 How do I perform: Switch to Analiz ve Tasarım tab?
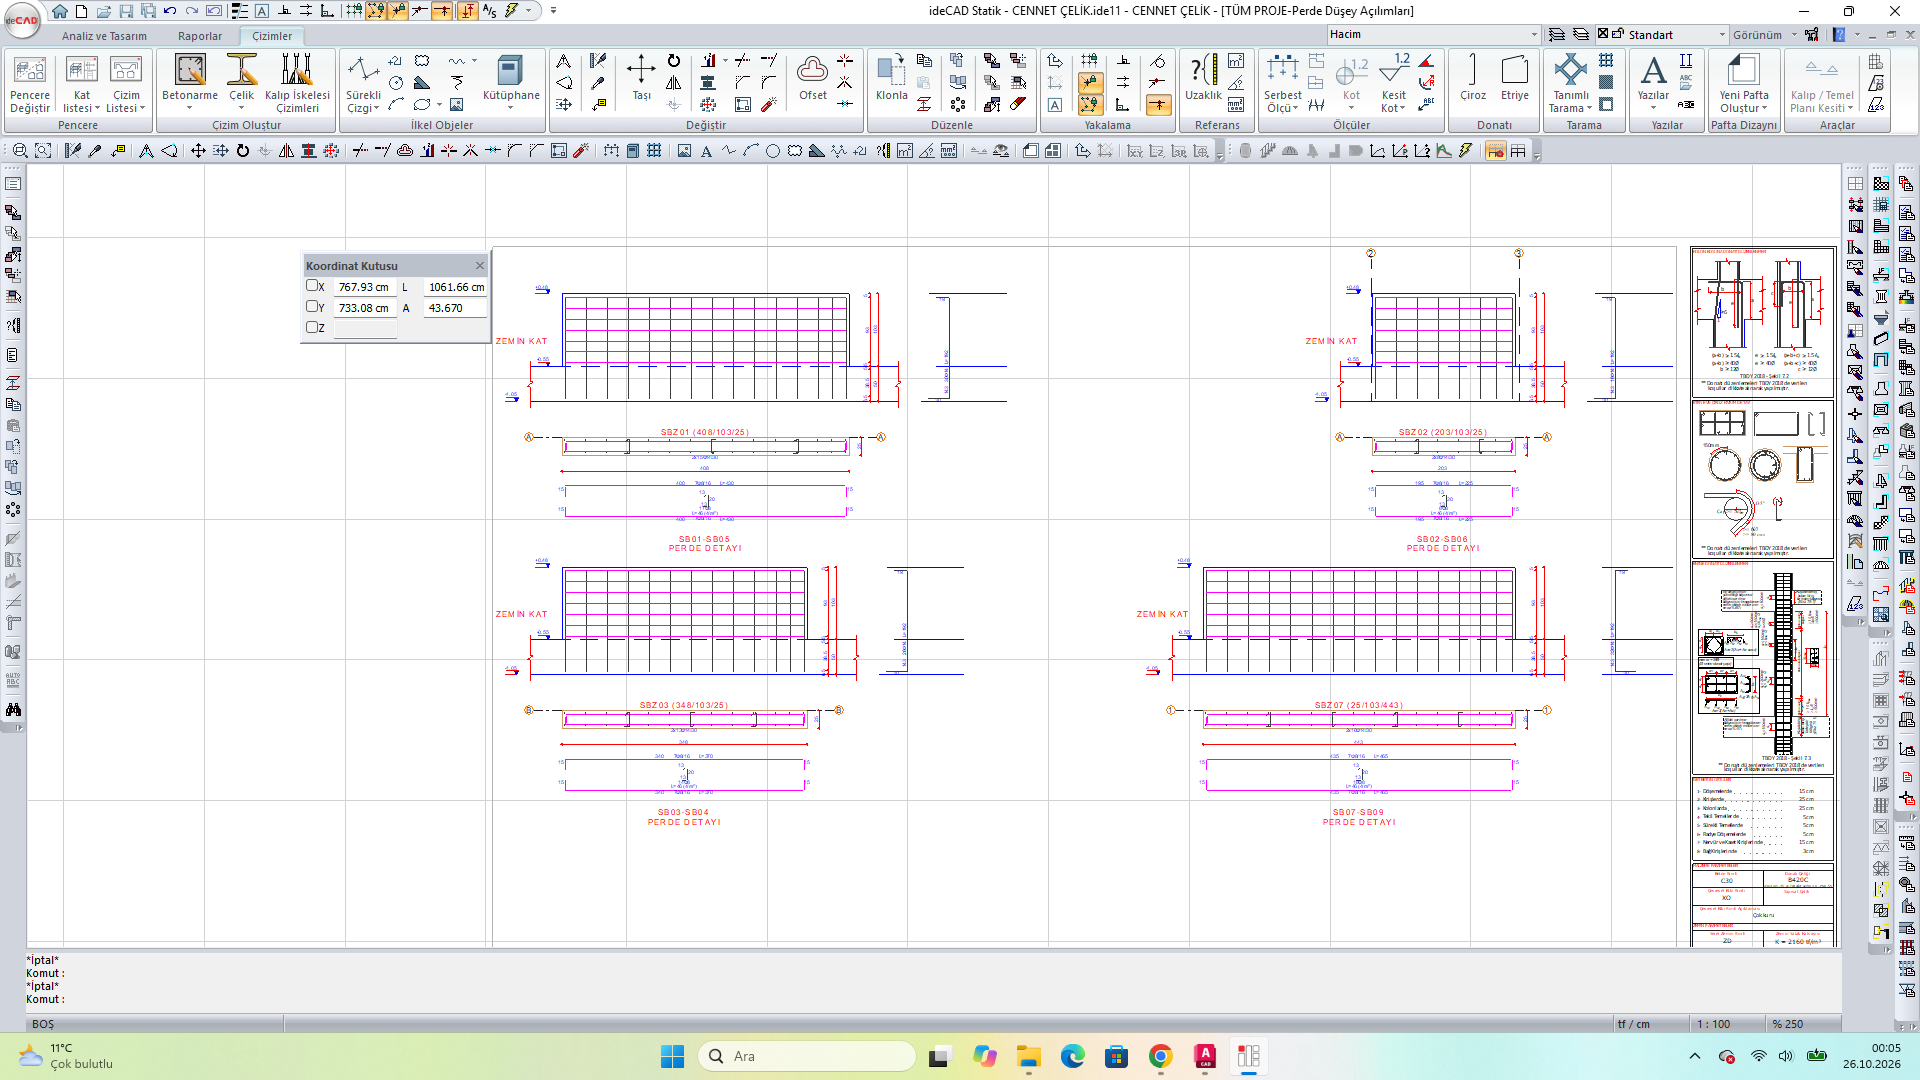[x=104, y=36]
